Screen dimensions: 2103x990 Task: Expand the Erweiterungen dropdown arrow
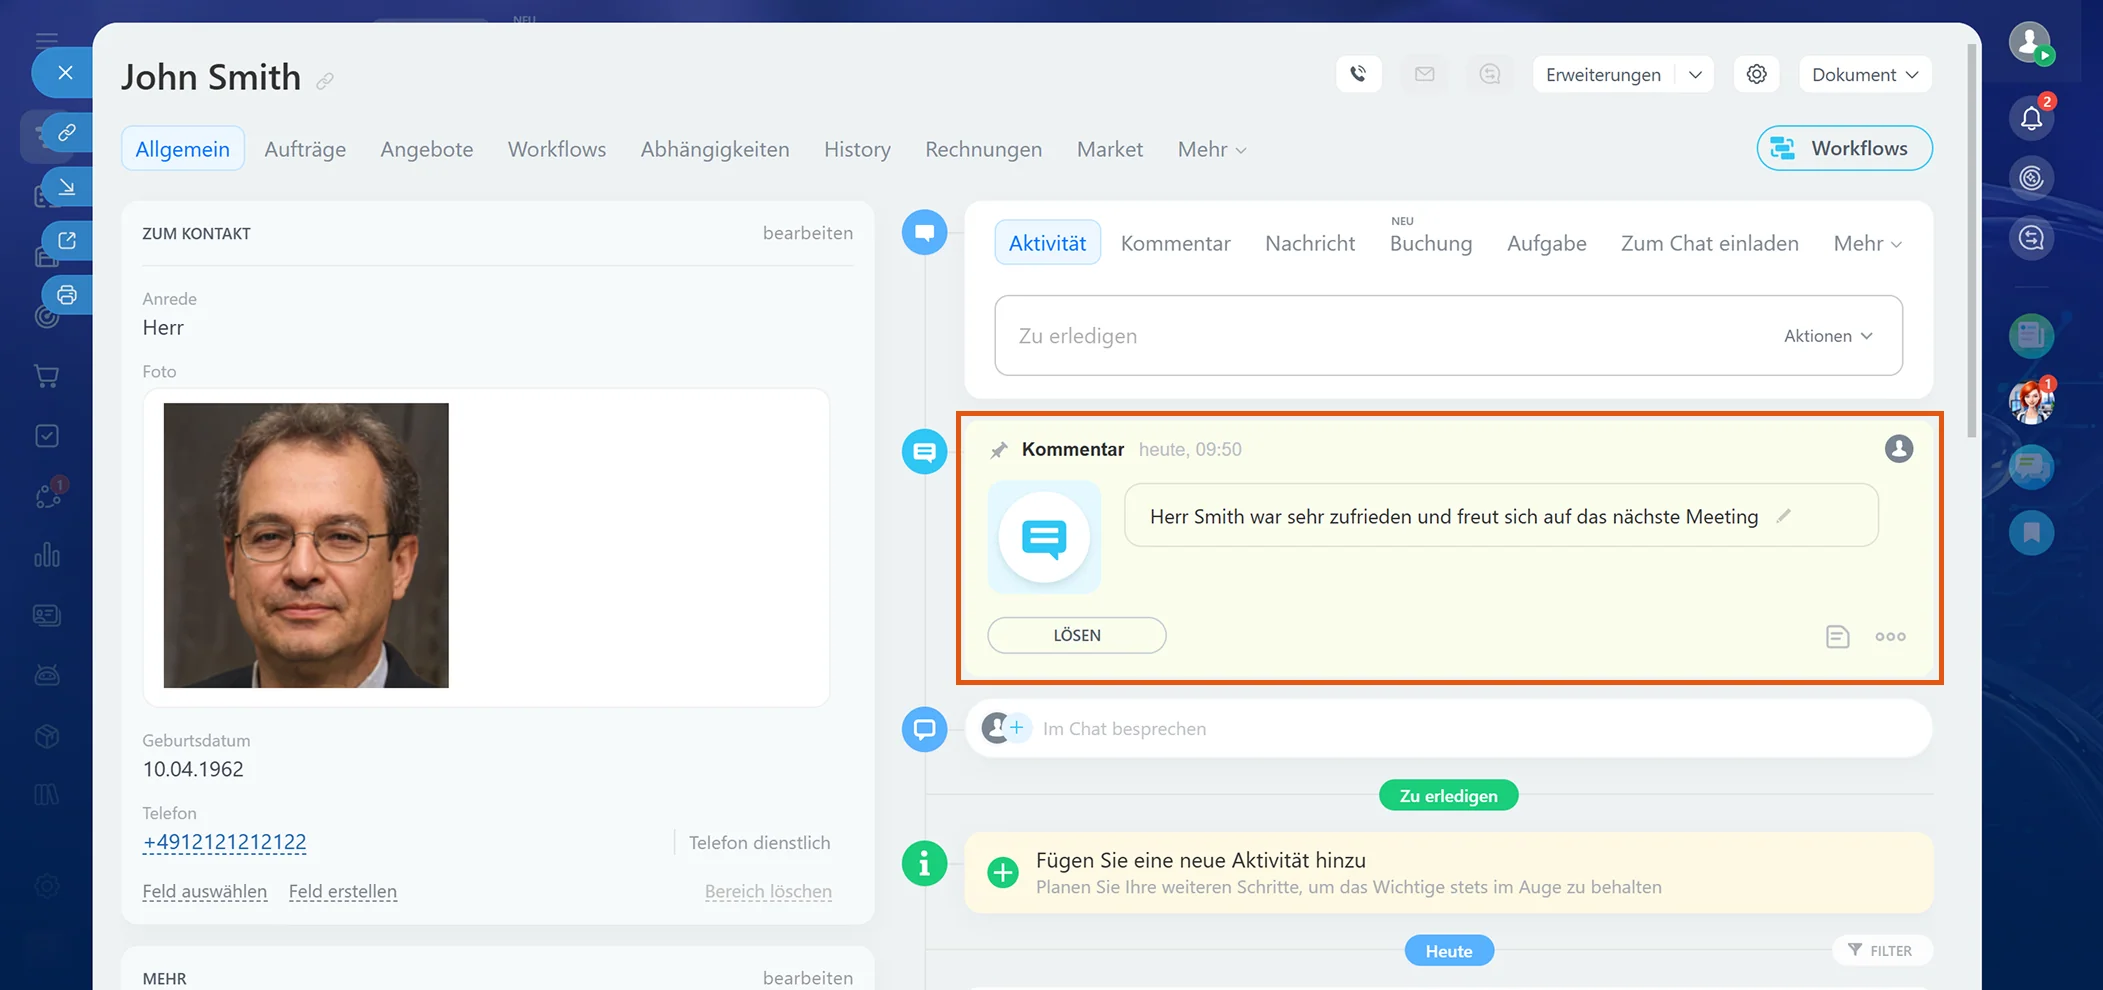[1695, 75]
